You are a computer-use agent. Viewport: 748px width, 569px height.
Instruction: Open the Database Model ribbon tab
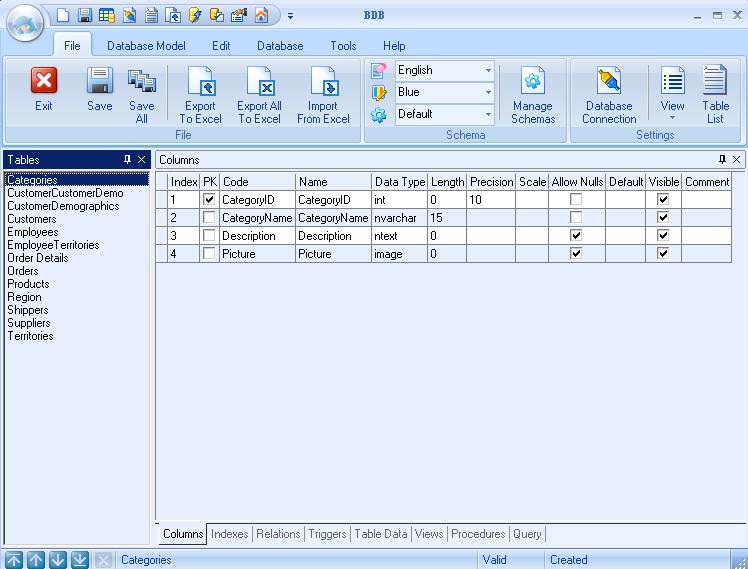(146, 46)
